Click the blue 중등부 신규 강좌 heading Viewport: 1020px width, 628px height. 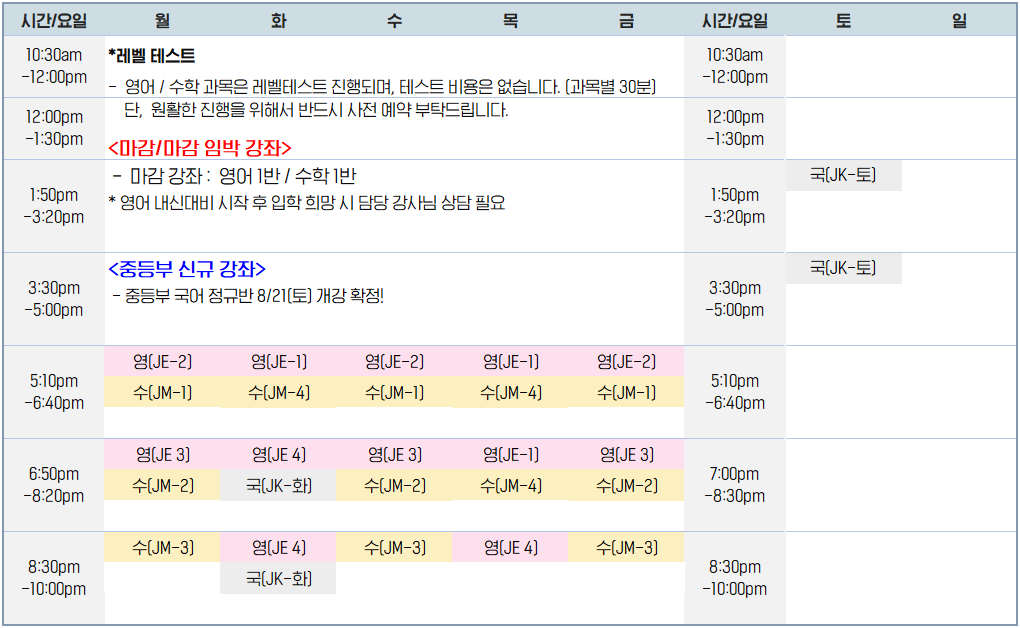click(186, 269)
